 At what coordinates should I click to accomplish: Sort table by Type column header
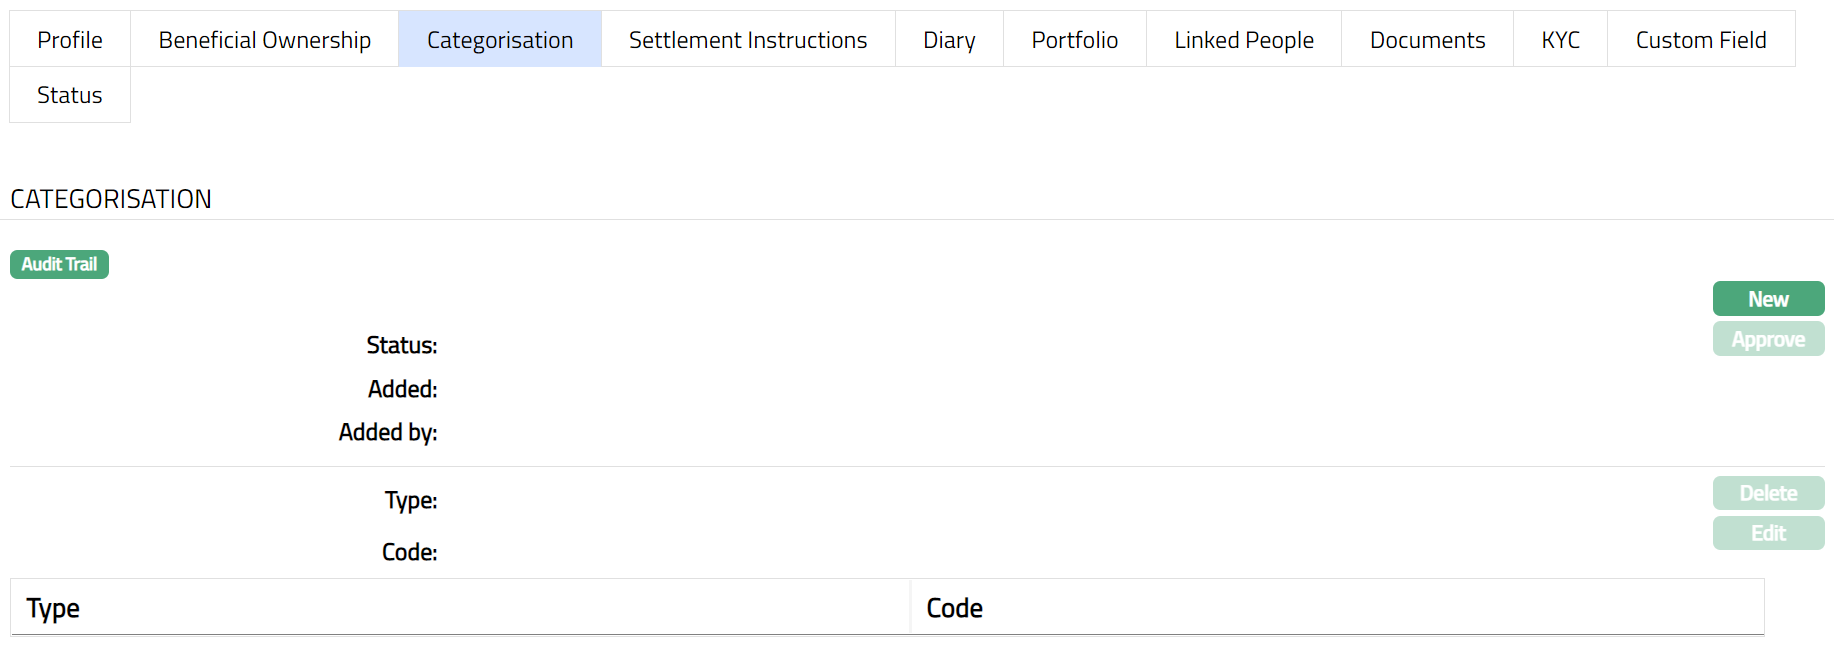[53, 608]
